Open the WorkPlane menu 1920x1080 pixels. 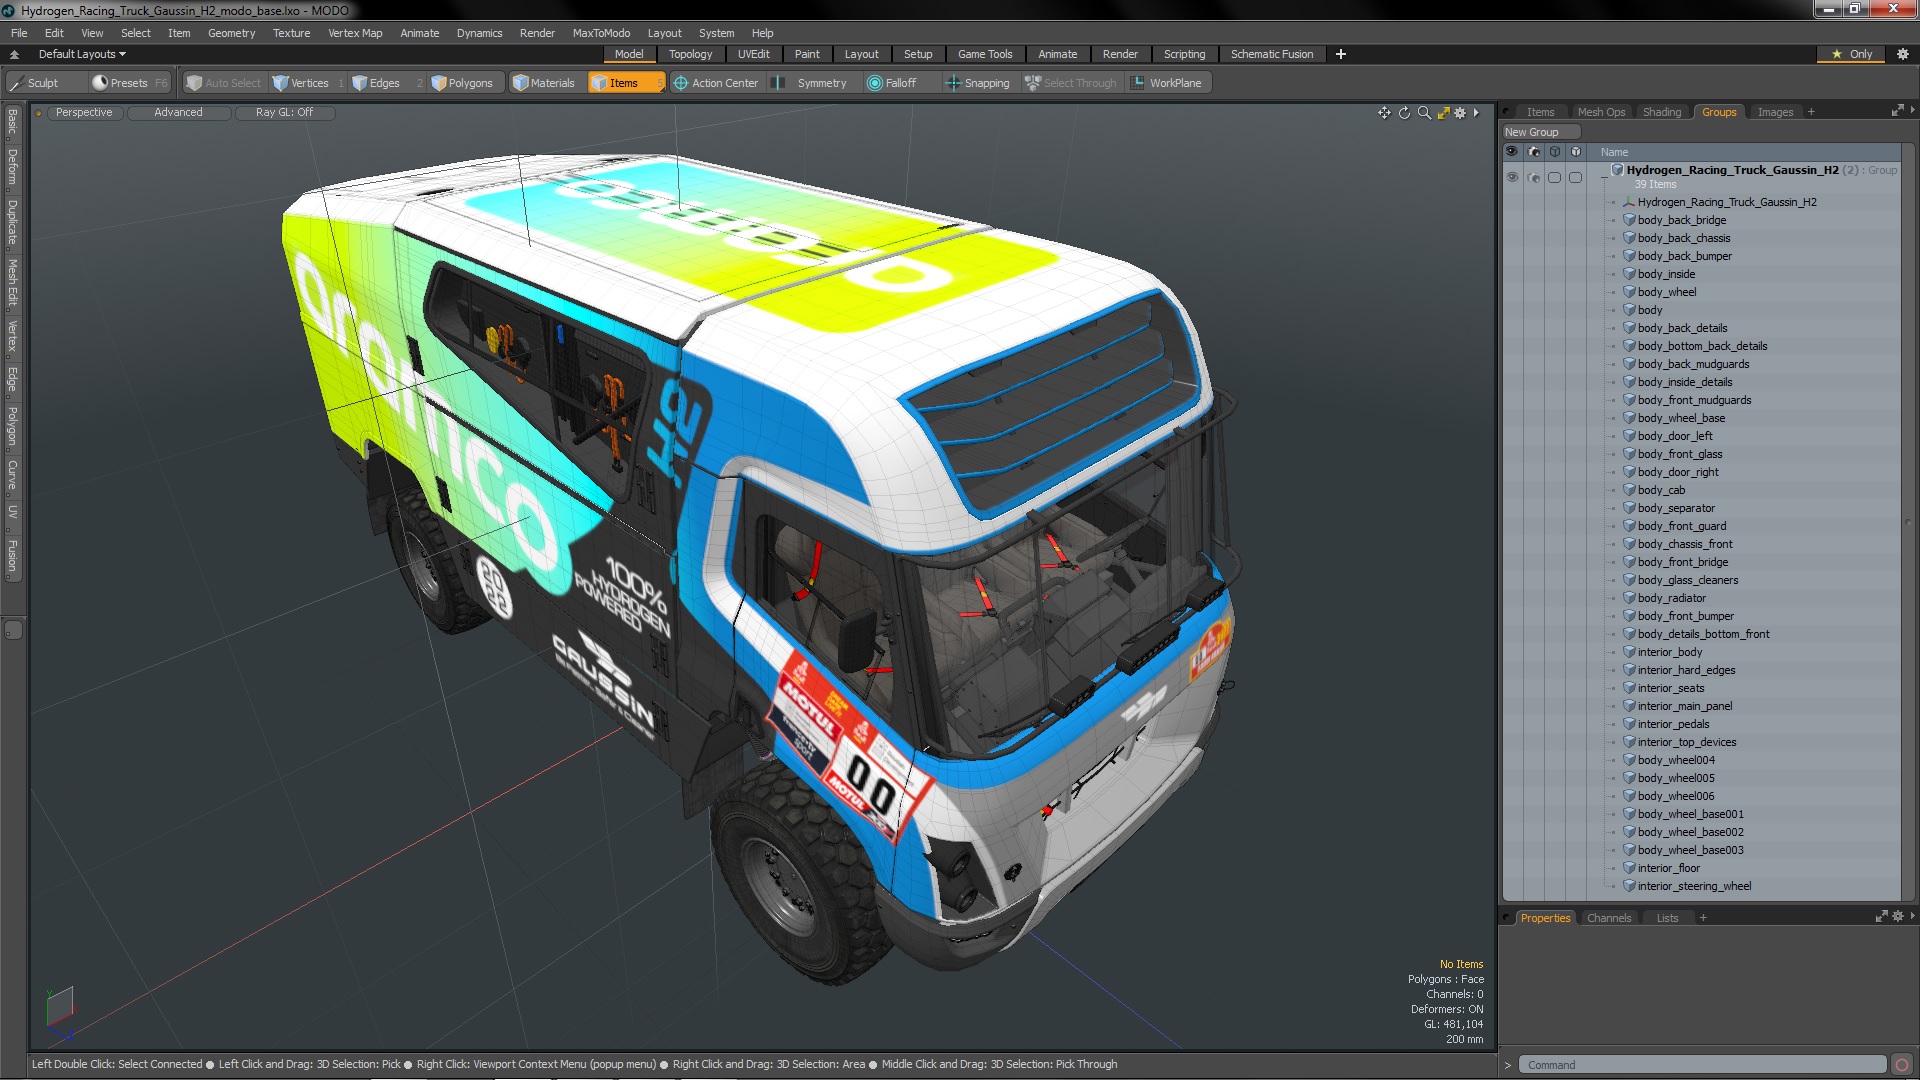(1168, 83)
